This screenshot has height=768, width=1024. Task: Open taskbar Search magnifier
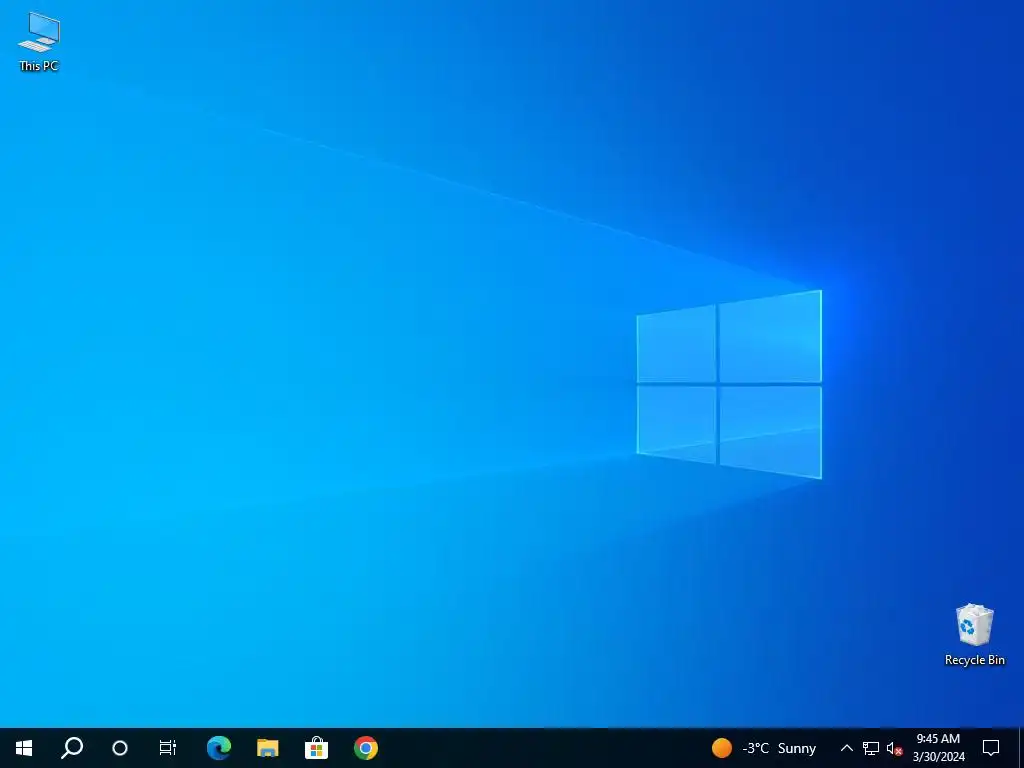[x=72, y=748]
